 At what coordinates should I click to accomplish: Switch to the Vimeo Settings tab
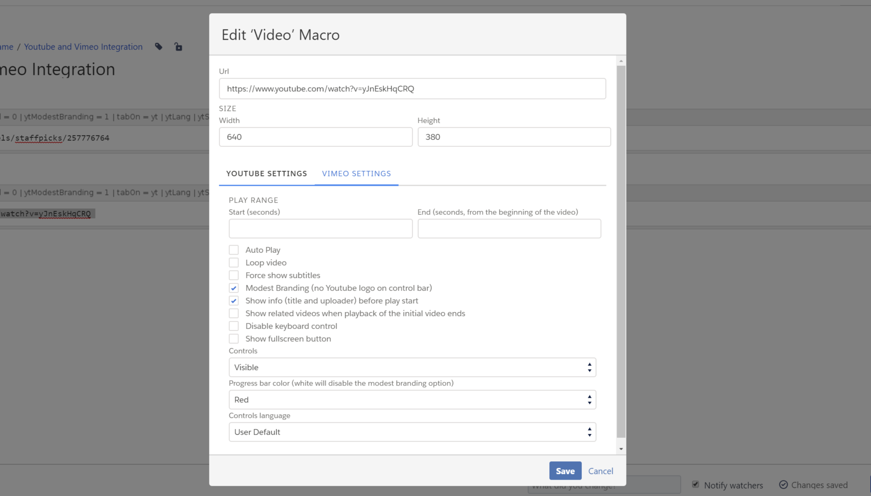pos(356,174)
